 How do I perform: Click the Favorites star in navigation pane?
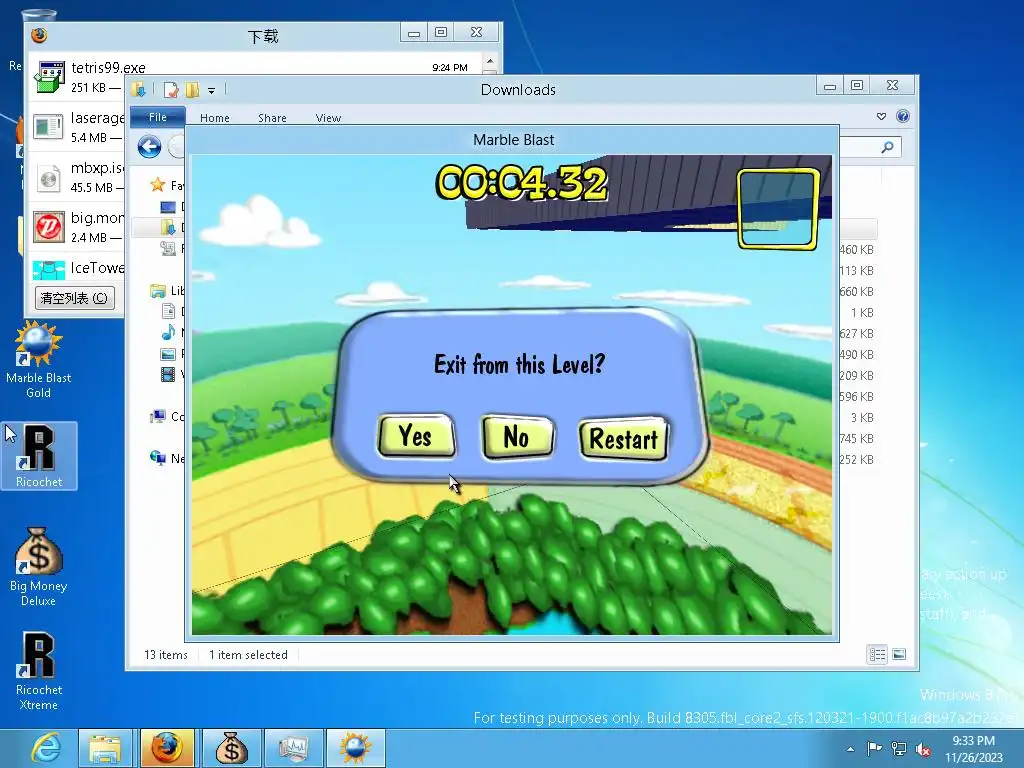pos(157,185)
